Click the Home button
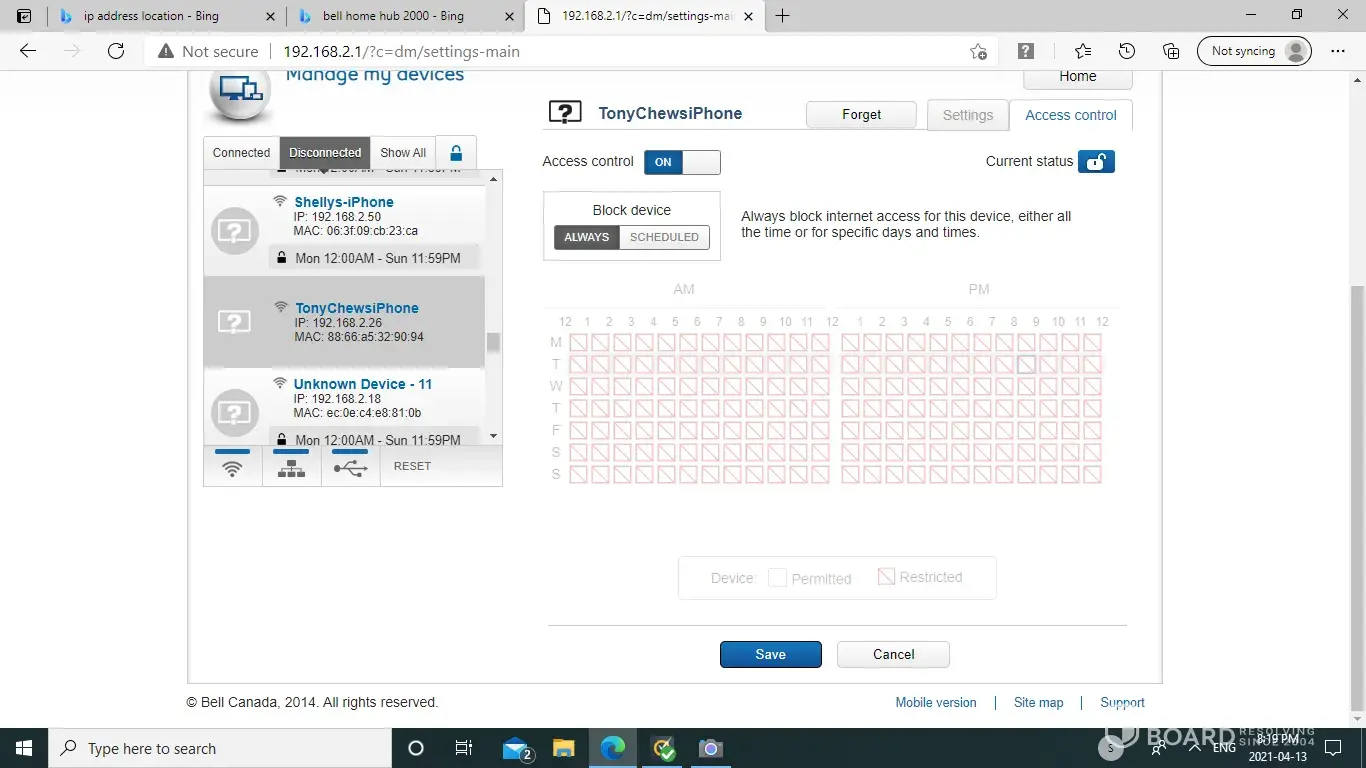The image size is (1366, 768). click(1078, 77)
